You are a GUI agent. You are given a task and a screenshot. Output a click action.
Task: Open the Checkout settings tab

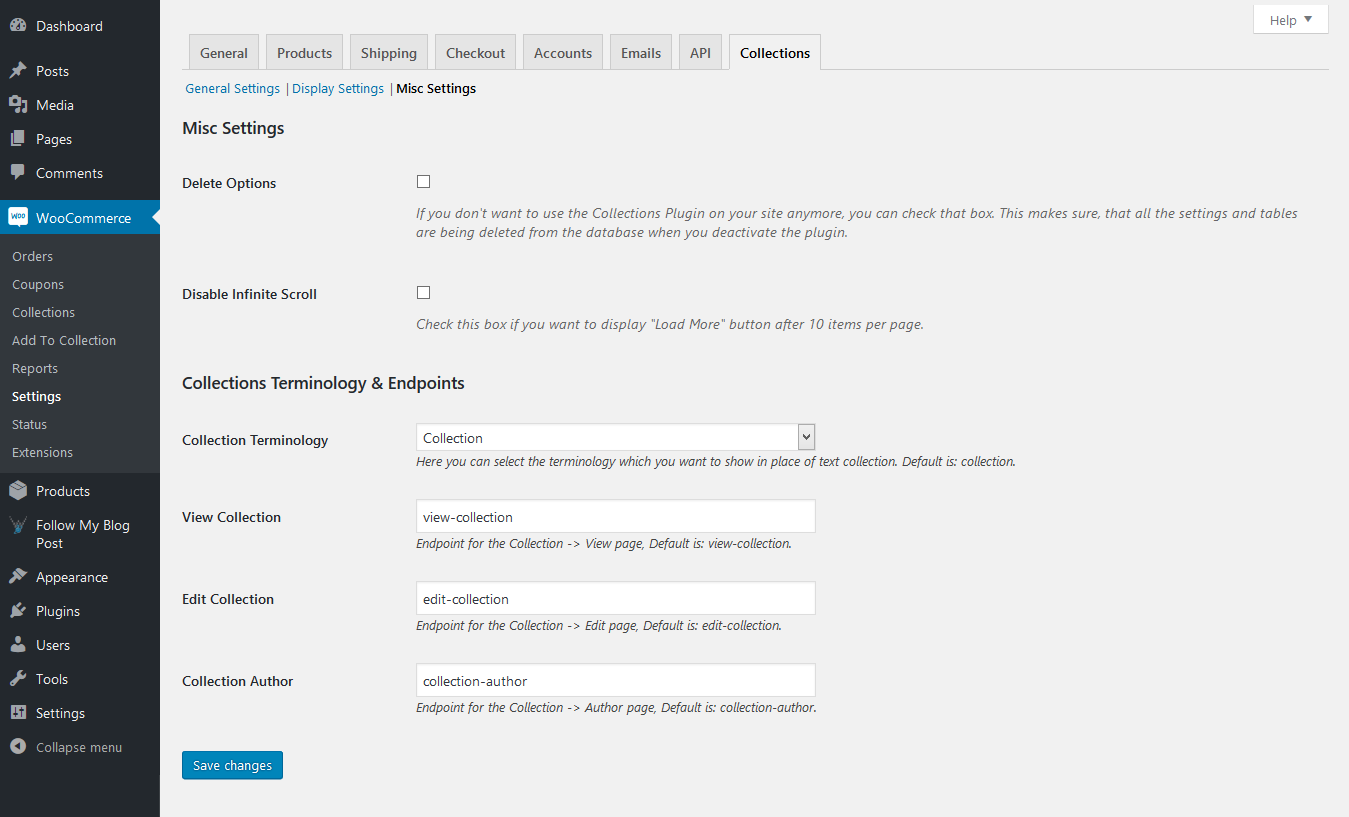pos(475,53)
